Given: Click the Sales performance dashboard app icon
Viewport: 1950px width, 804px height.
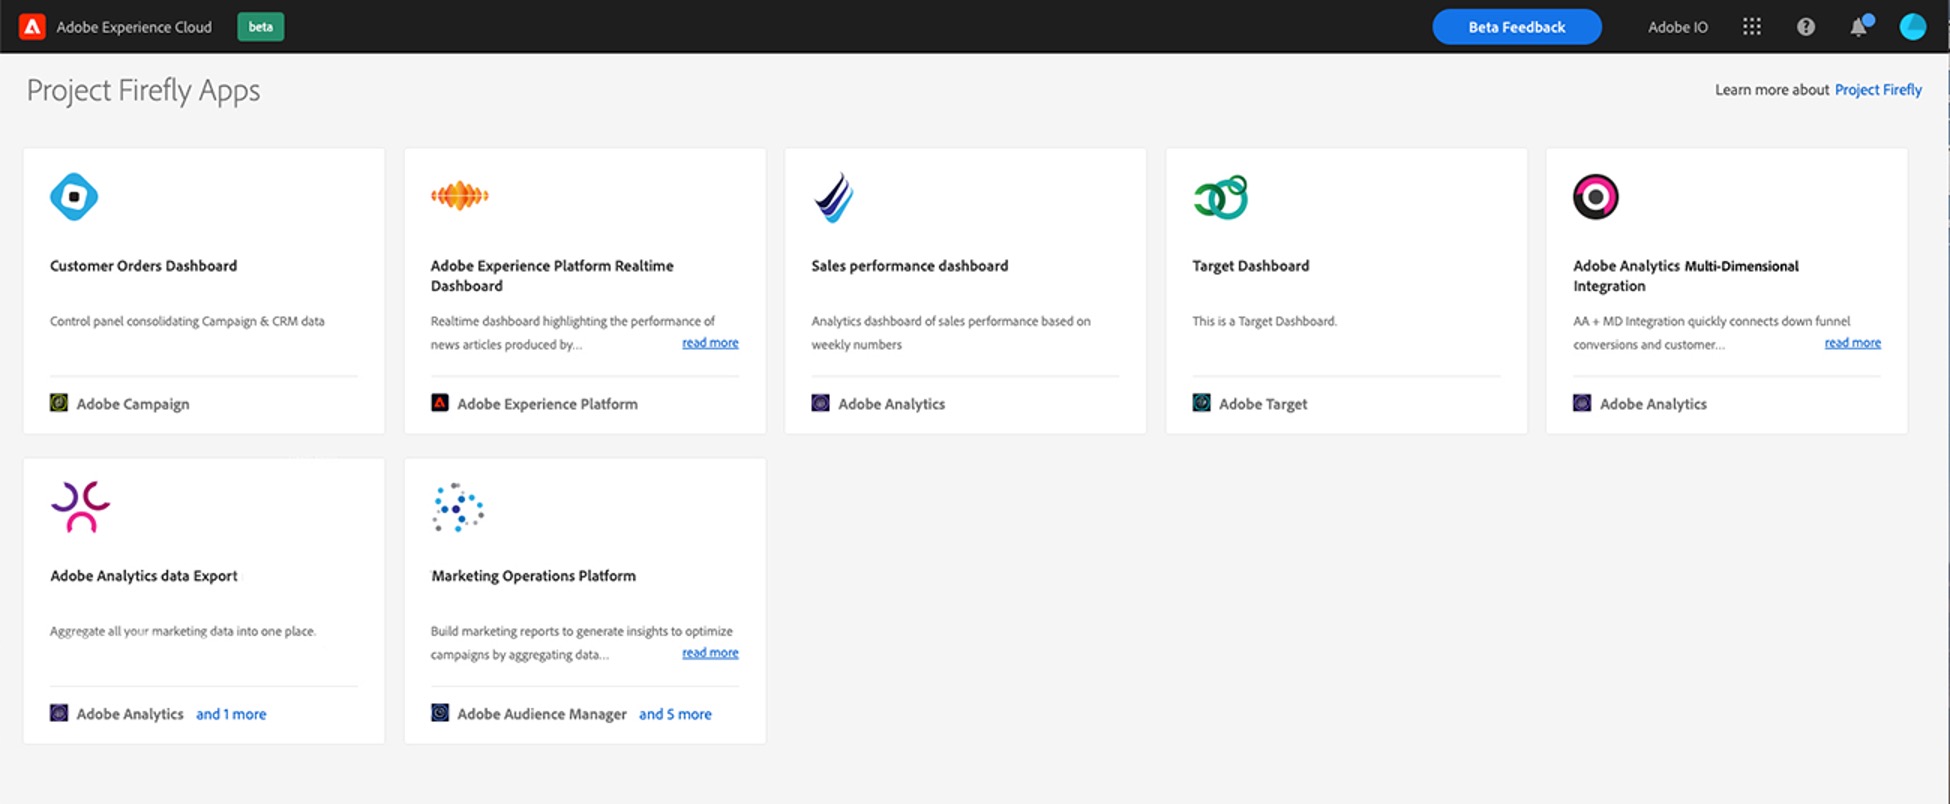Looking at the screenshot, I should coord(834,197).
